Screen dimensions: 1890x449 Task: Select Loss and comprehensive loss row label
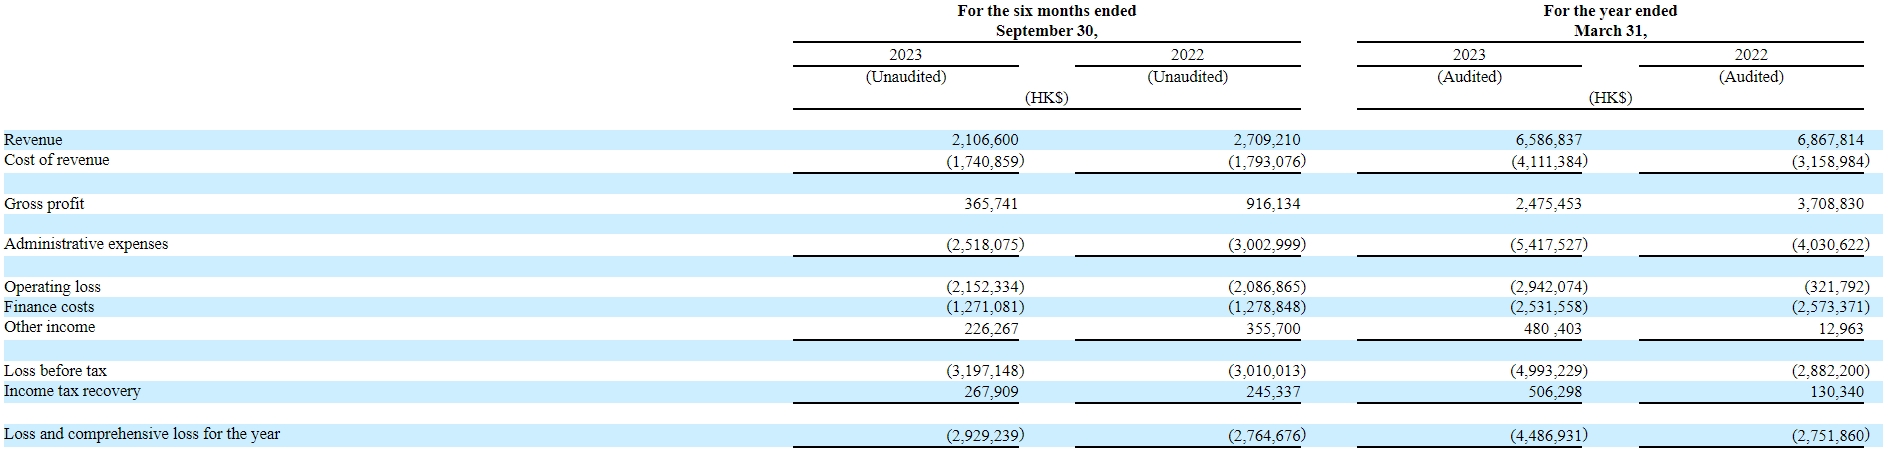click(x=142, y=434)
